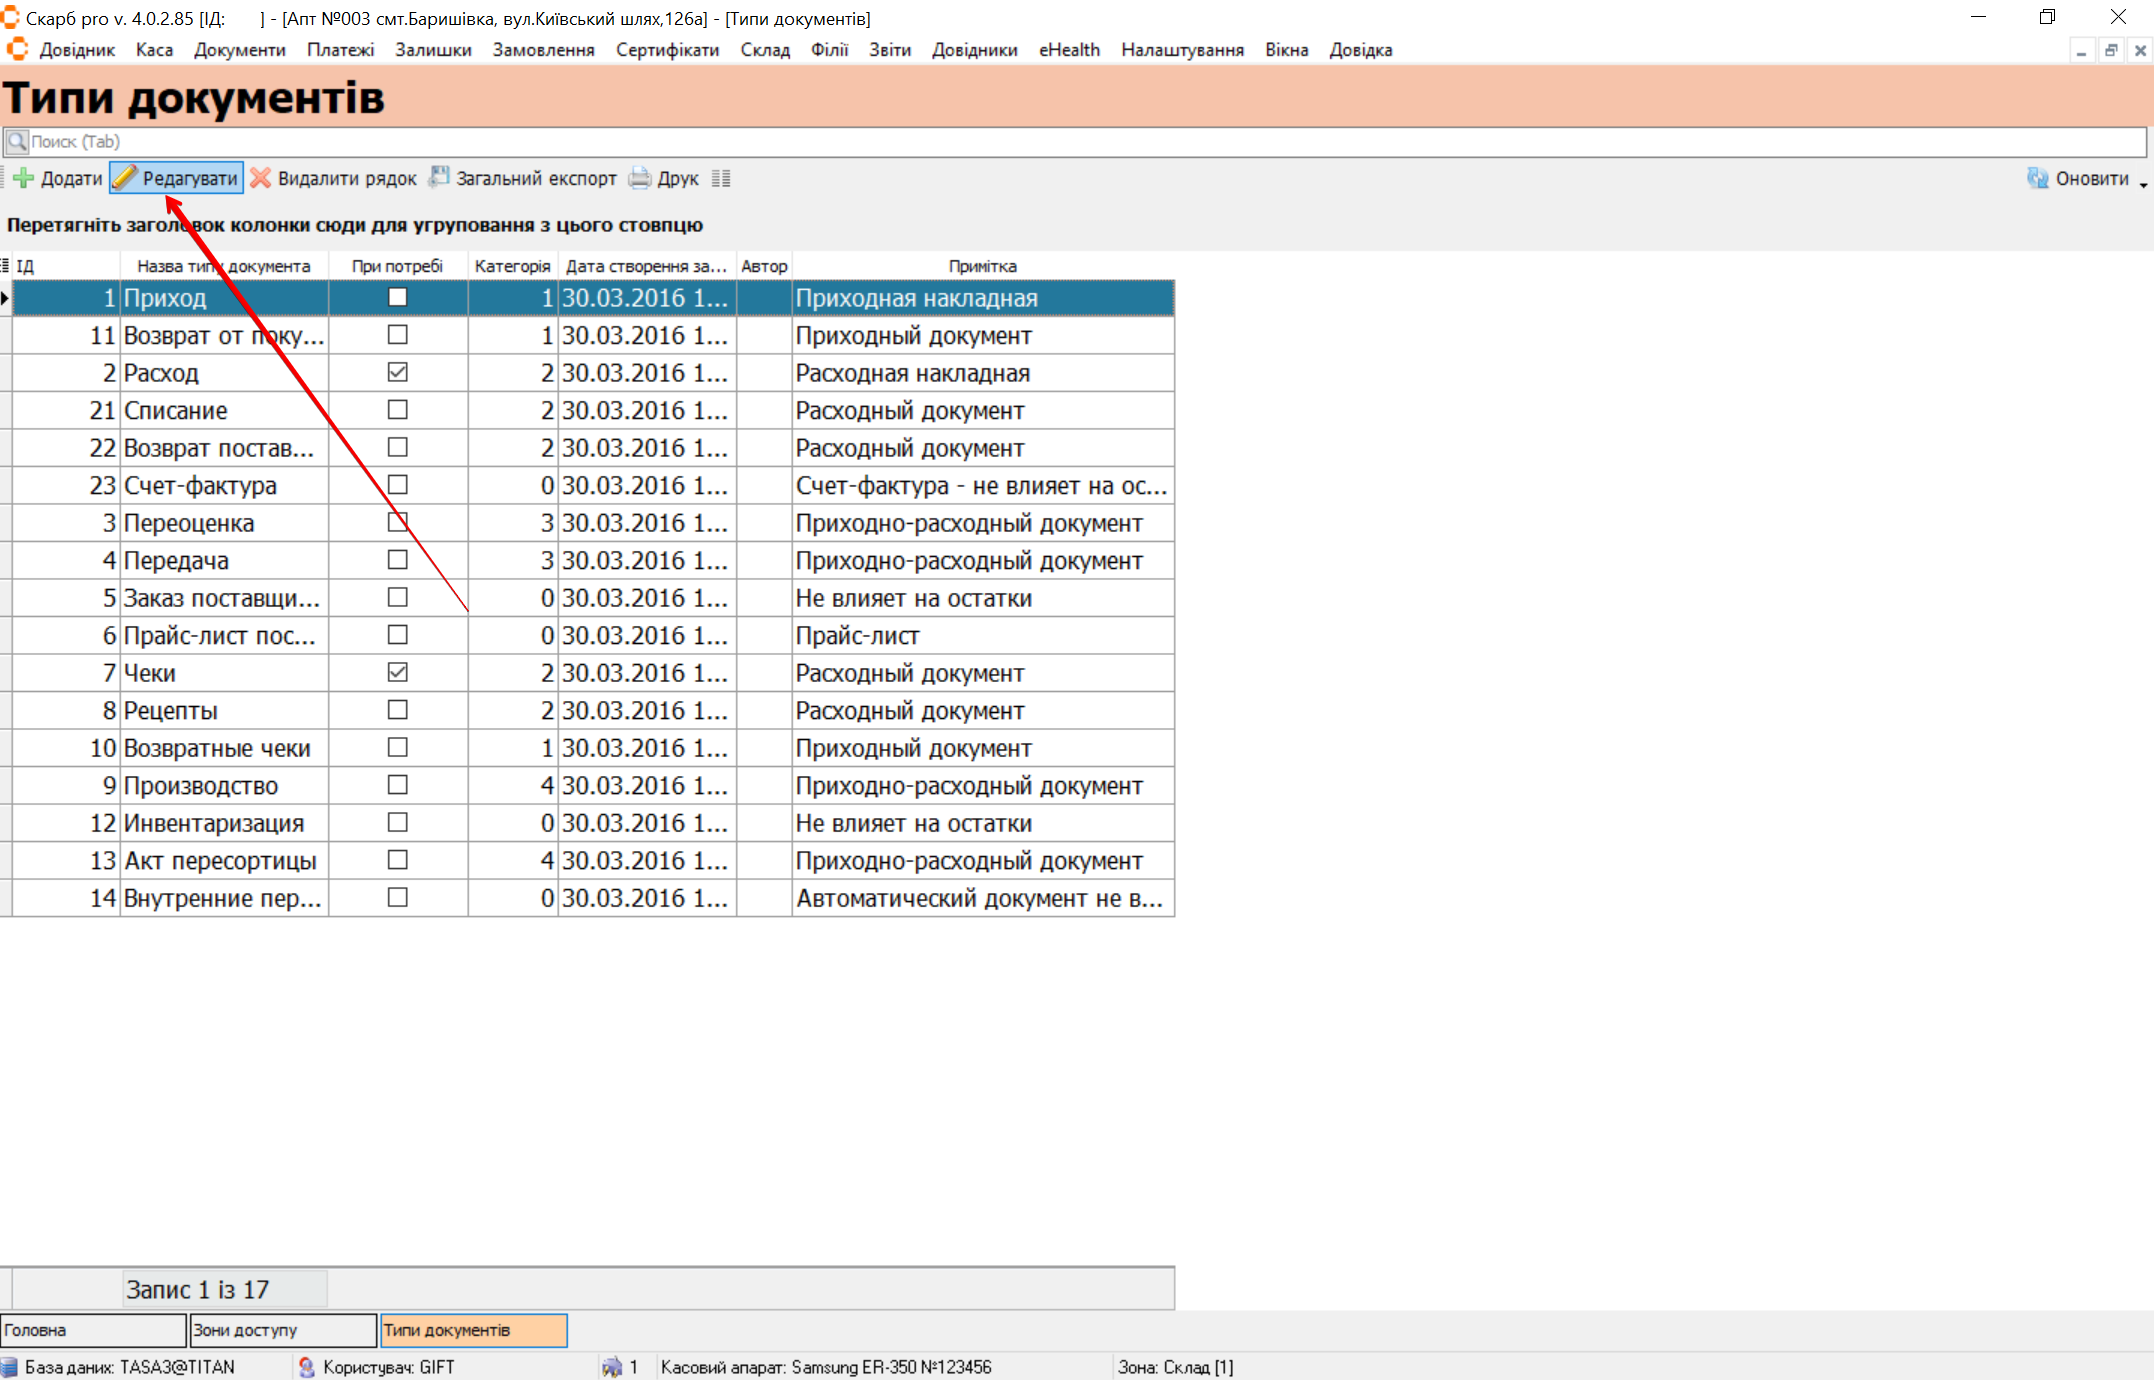Sort by Назва типу документа column header
The width and height of the screenshot is (2154, 1380).
click(224, 266)
